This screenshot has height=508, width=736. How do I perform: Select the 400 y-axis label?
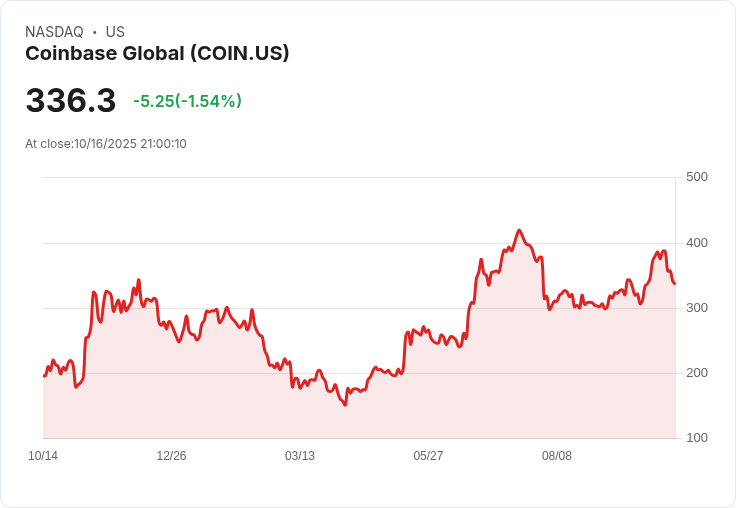[x=697, y=243]
